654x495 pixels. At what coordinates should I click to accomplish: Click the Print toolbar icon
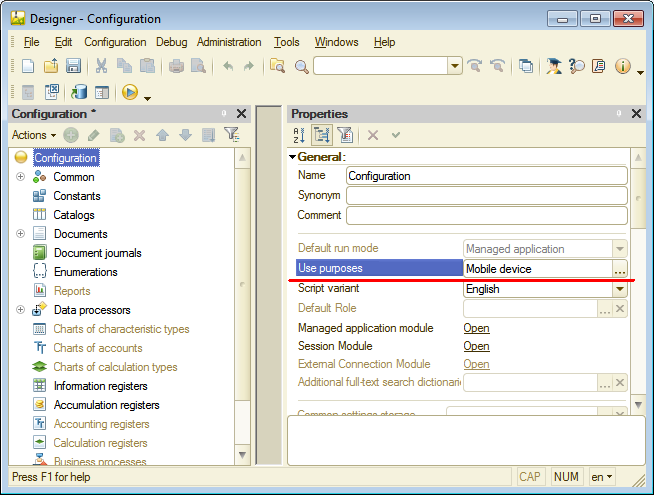pos(176,66)
